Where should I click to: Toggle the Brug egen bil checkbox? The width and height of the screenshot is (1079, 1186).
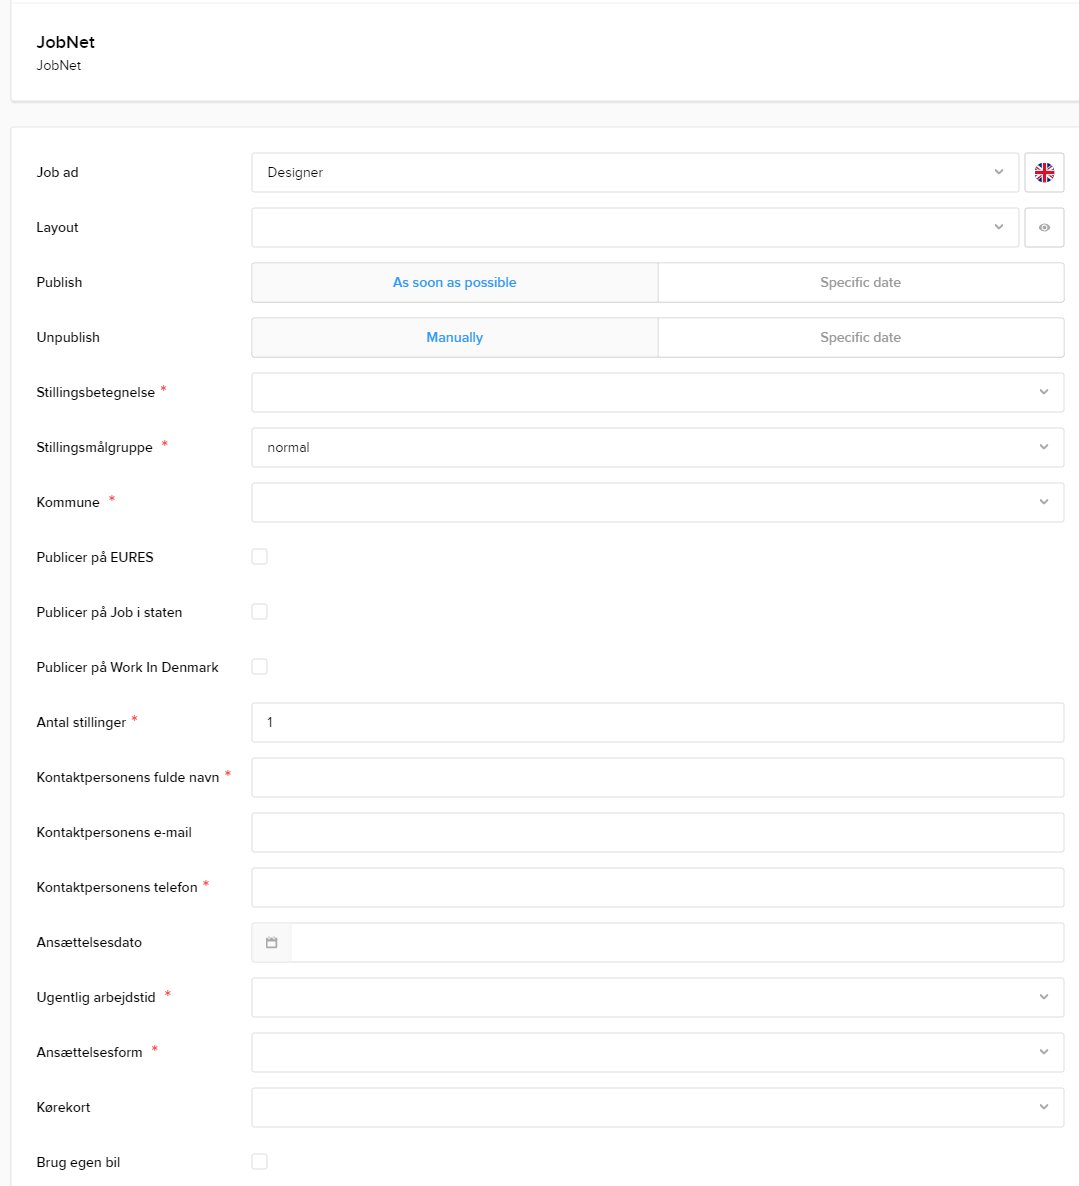(x=260, y=1162)
